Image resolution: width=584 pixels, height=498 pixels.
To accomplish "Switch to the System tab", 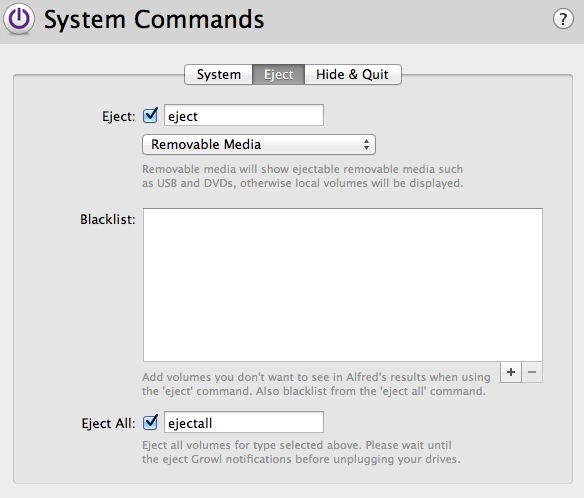I will [x=219, y=74].
